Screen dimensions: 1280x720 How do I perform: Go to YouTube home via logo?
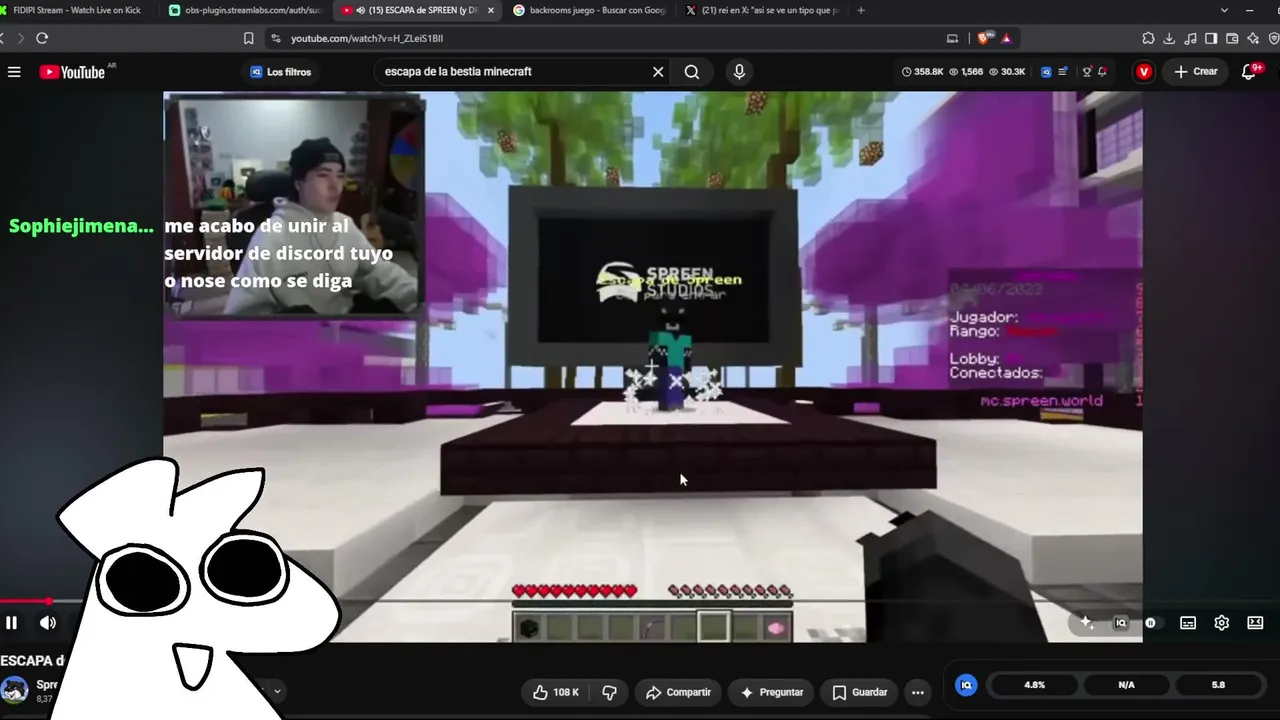pyautogui.click(x=72, y=72)
